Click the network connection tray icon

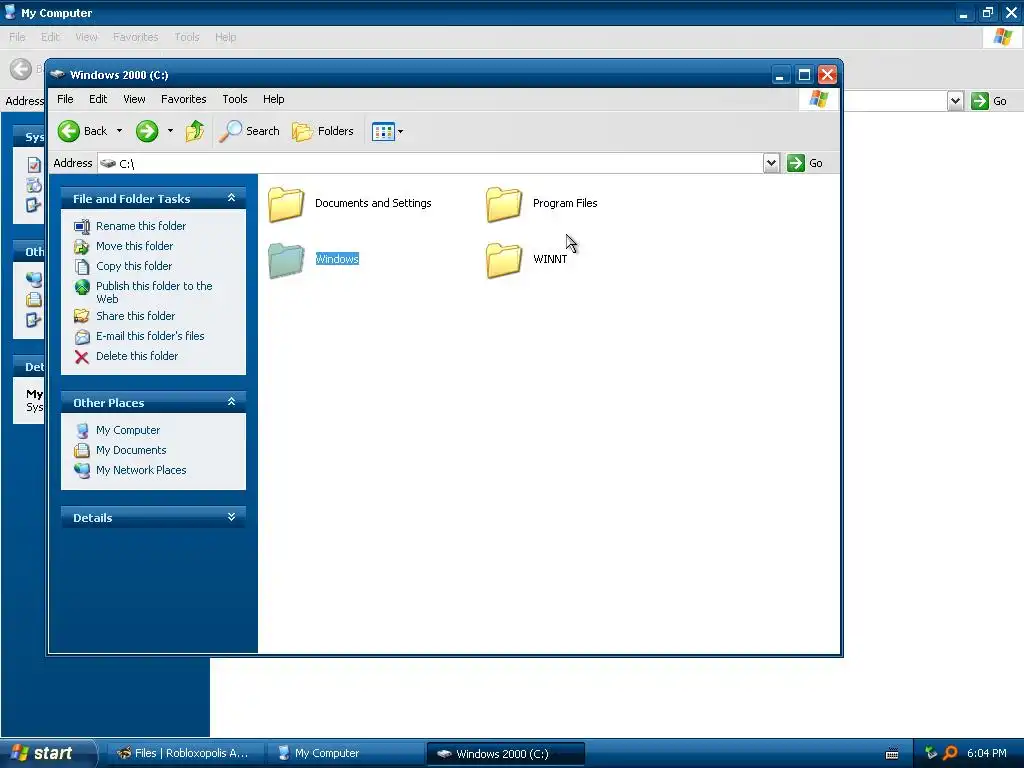[x=931, y=753]
